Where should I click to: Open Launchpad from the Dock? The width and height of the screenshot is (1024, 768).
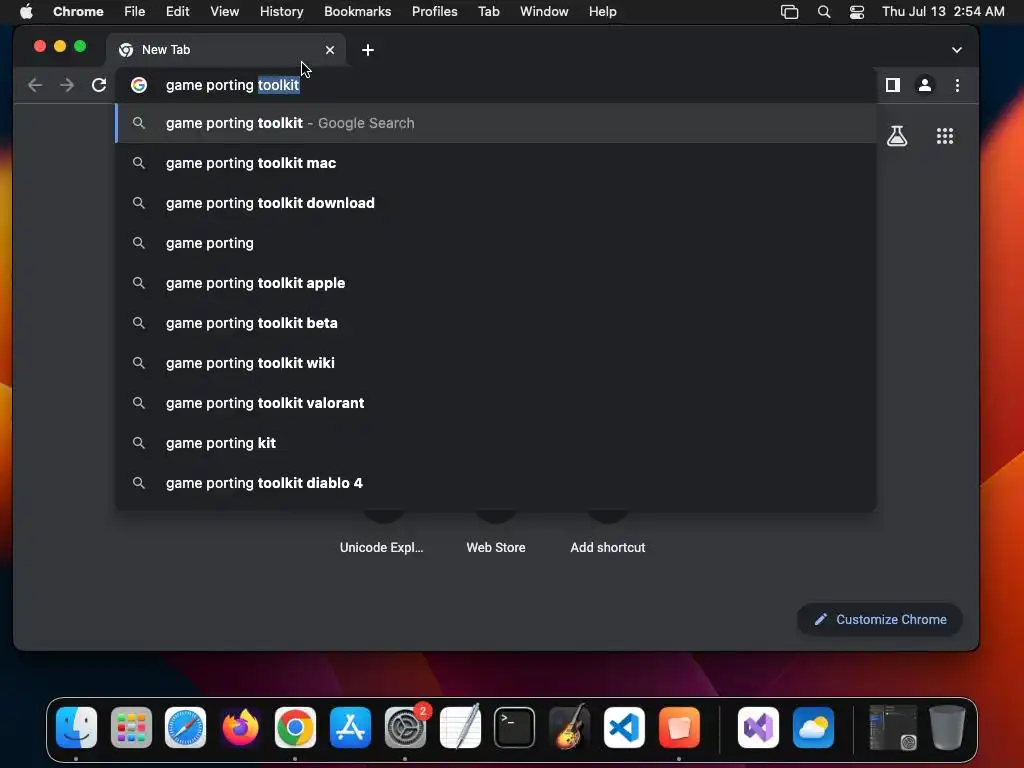[x=131, y=728]
